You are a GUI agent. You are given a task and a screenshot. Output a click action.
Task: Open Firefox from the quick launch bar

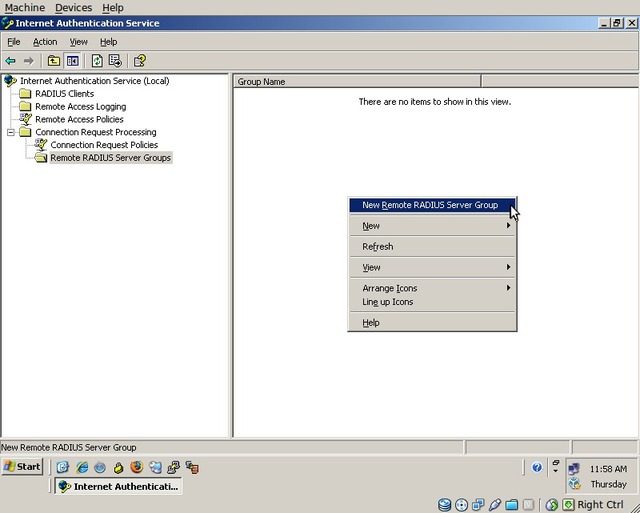(x=136, y=467)
